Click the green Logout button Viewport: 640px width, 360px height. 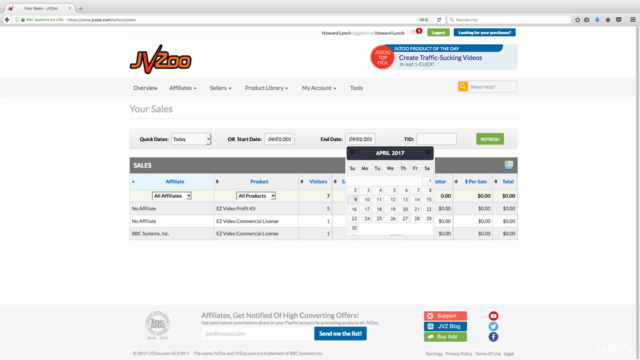[438, 32]
